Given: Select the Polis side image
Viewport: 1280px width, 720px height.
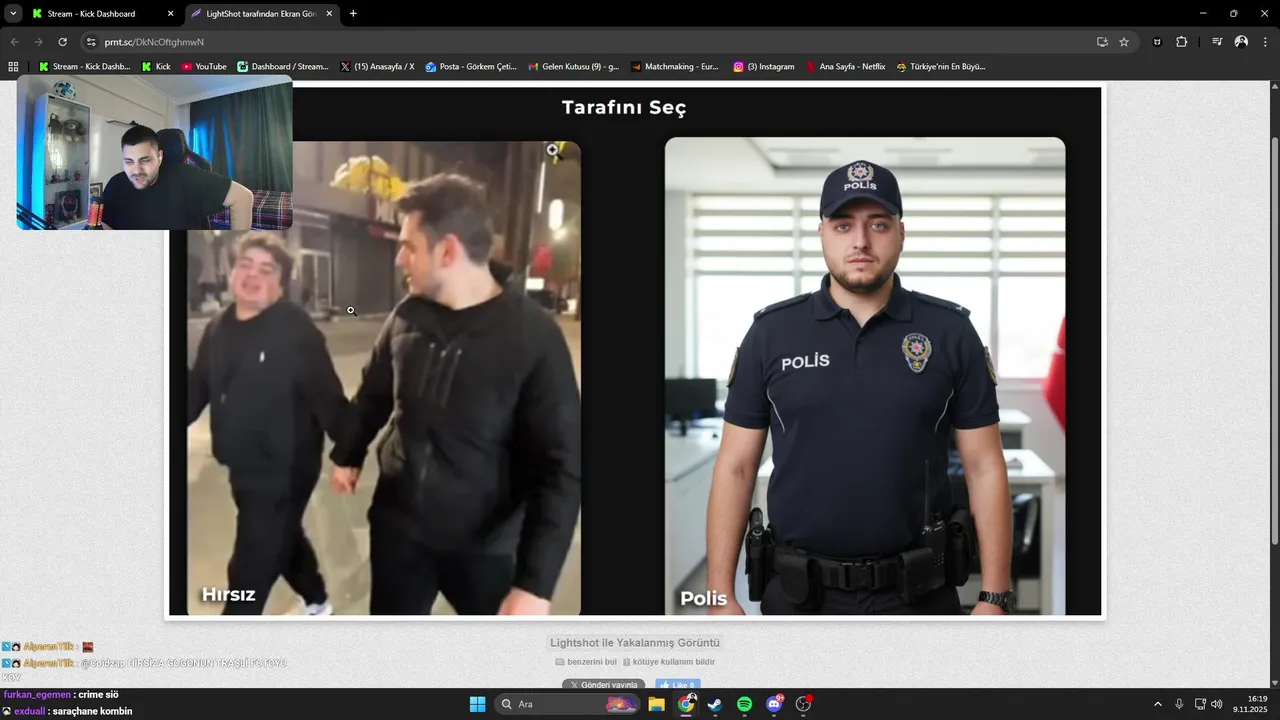Looking at the screenshot, I should coord(865,376).
